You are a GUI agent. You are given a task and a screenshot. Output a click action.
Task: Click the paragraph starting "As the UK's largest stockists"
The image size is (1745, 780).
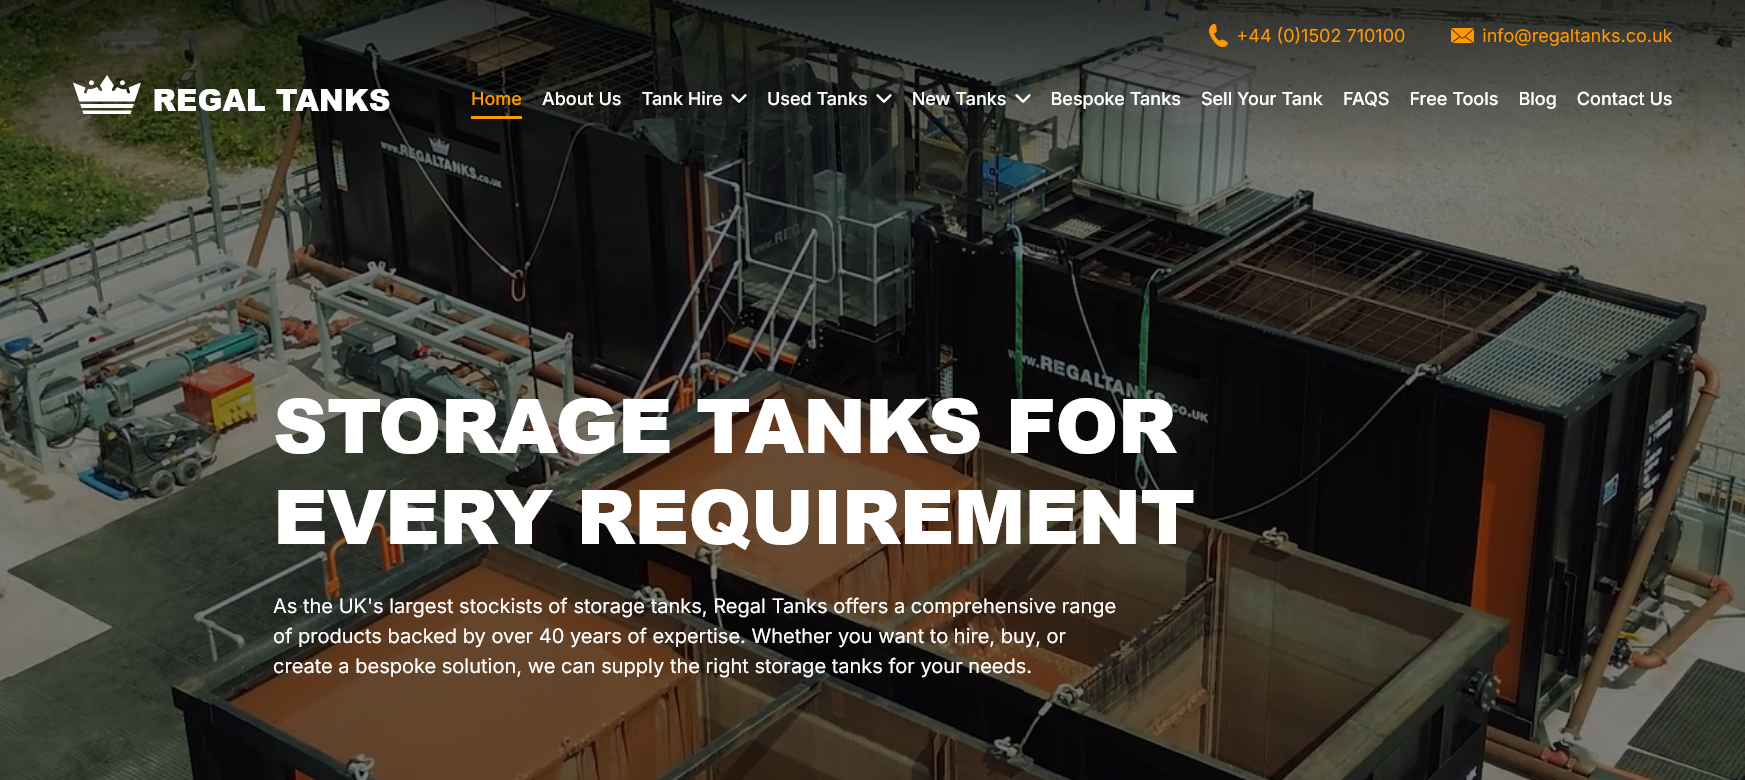point(694,636)
